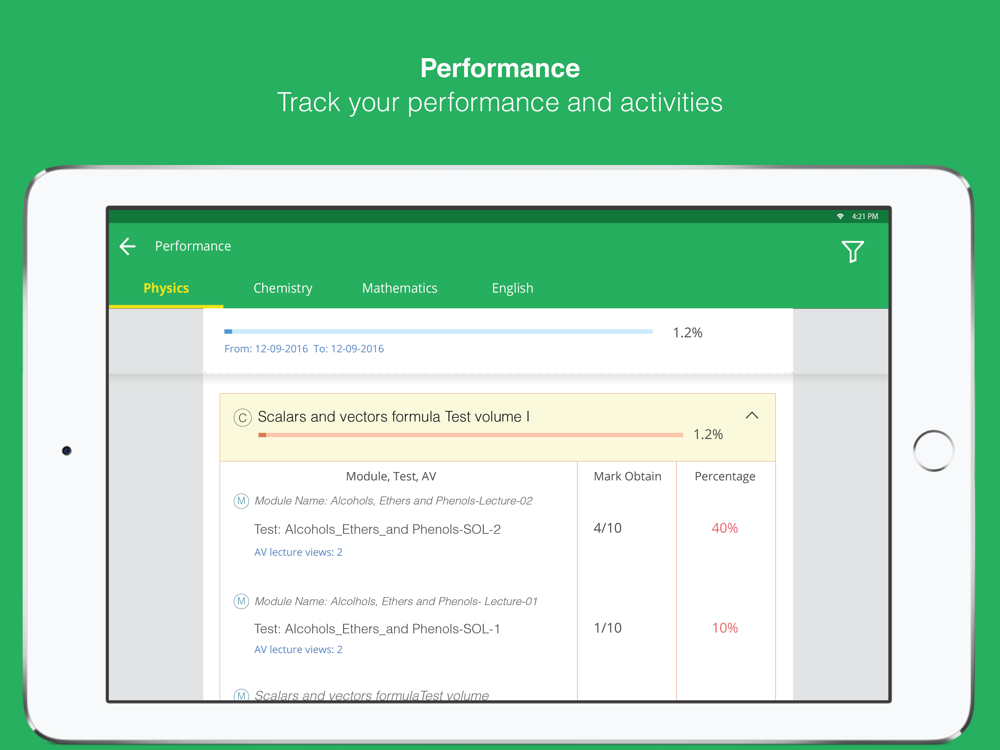Screen dimensions: 1000x750
Task: Select the Physics tab
Action: (x=166, y=288)
